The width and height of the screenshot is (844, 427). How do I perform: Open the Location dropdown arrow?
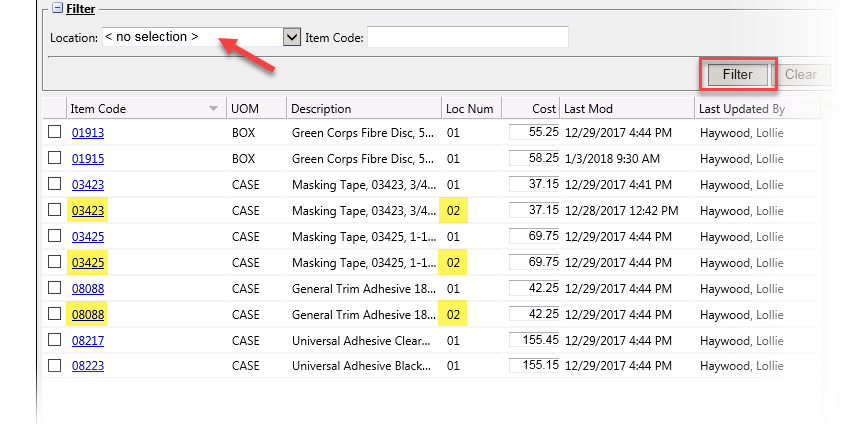[292, 37]
